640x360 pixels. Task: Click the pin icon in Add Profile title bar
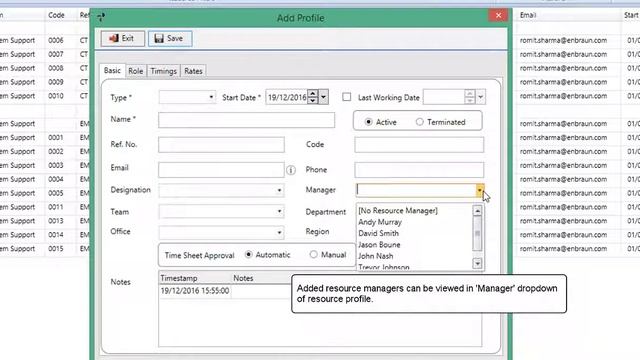click(x=101, y=17)
